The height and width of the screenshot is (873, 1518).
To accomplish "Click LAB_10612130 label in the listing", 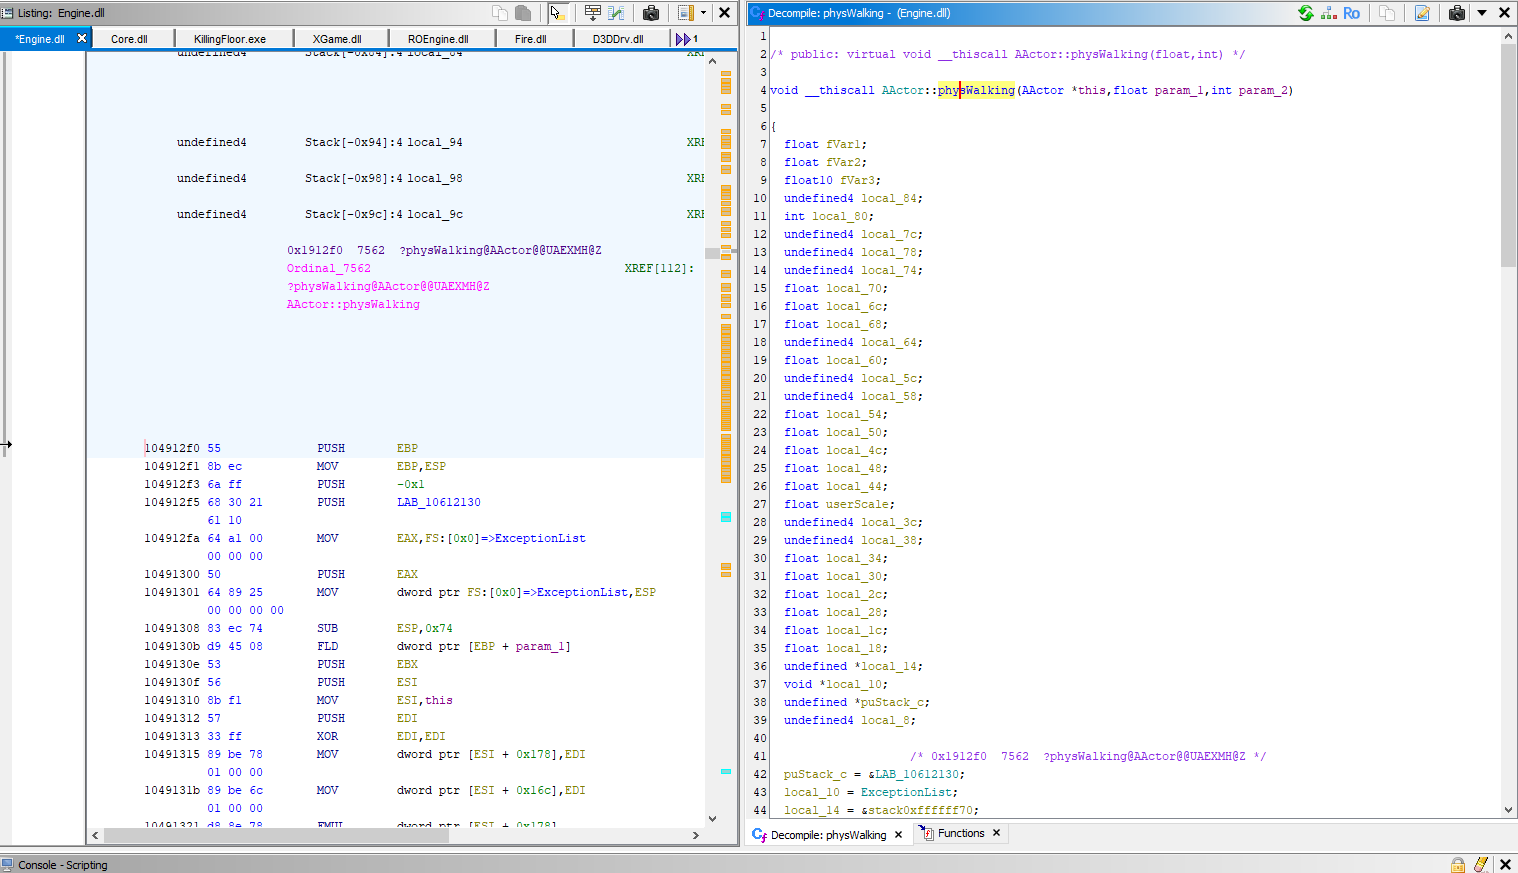I will 438,502.
